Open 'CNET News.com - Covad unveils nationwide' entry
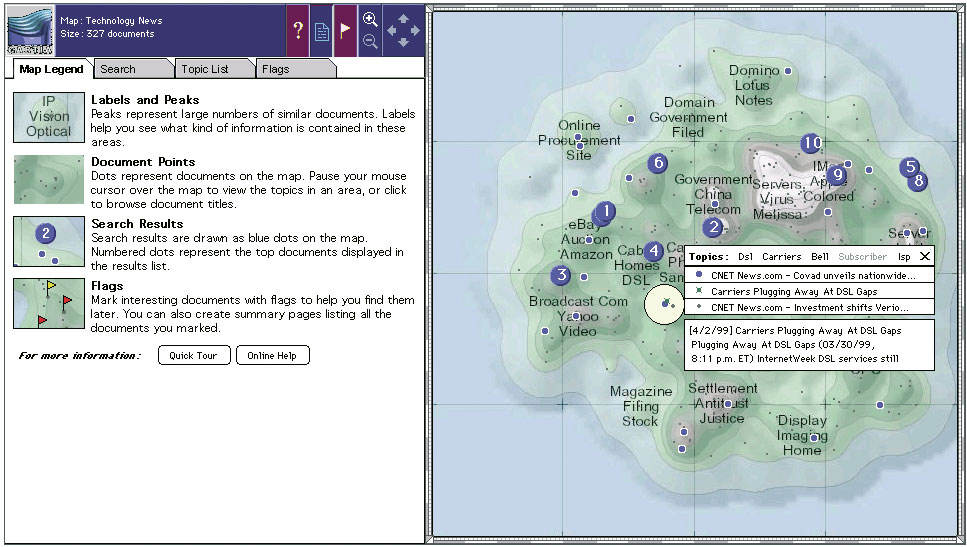This screenshot has width=967, height=547. [809, 275]
